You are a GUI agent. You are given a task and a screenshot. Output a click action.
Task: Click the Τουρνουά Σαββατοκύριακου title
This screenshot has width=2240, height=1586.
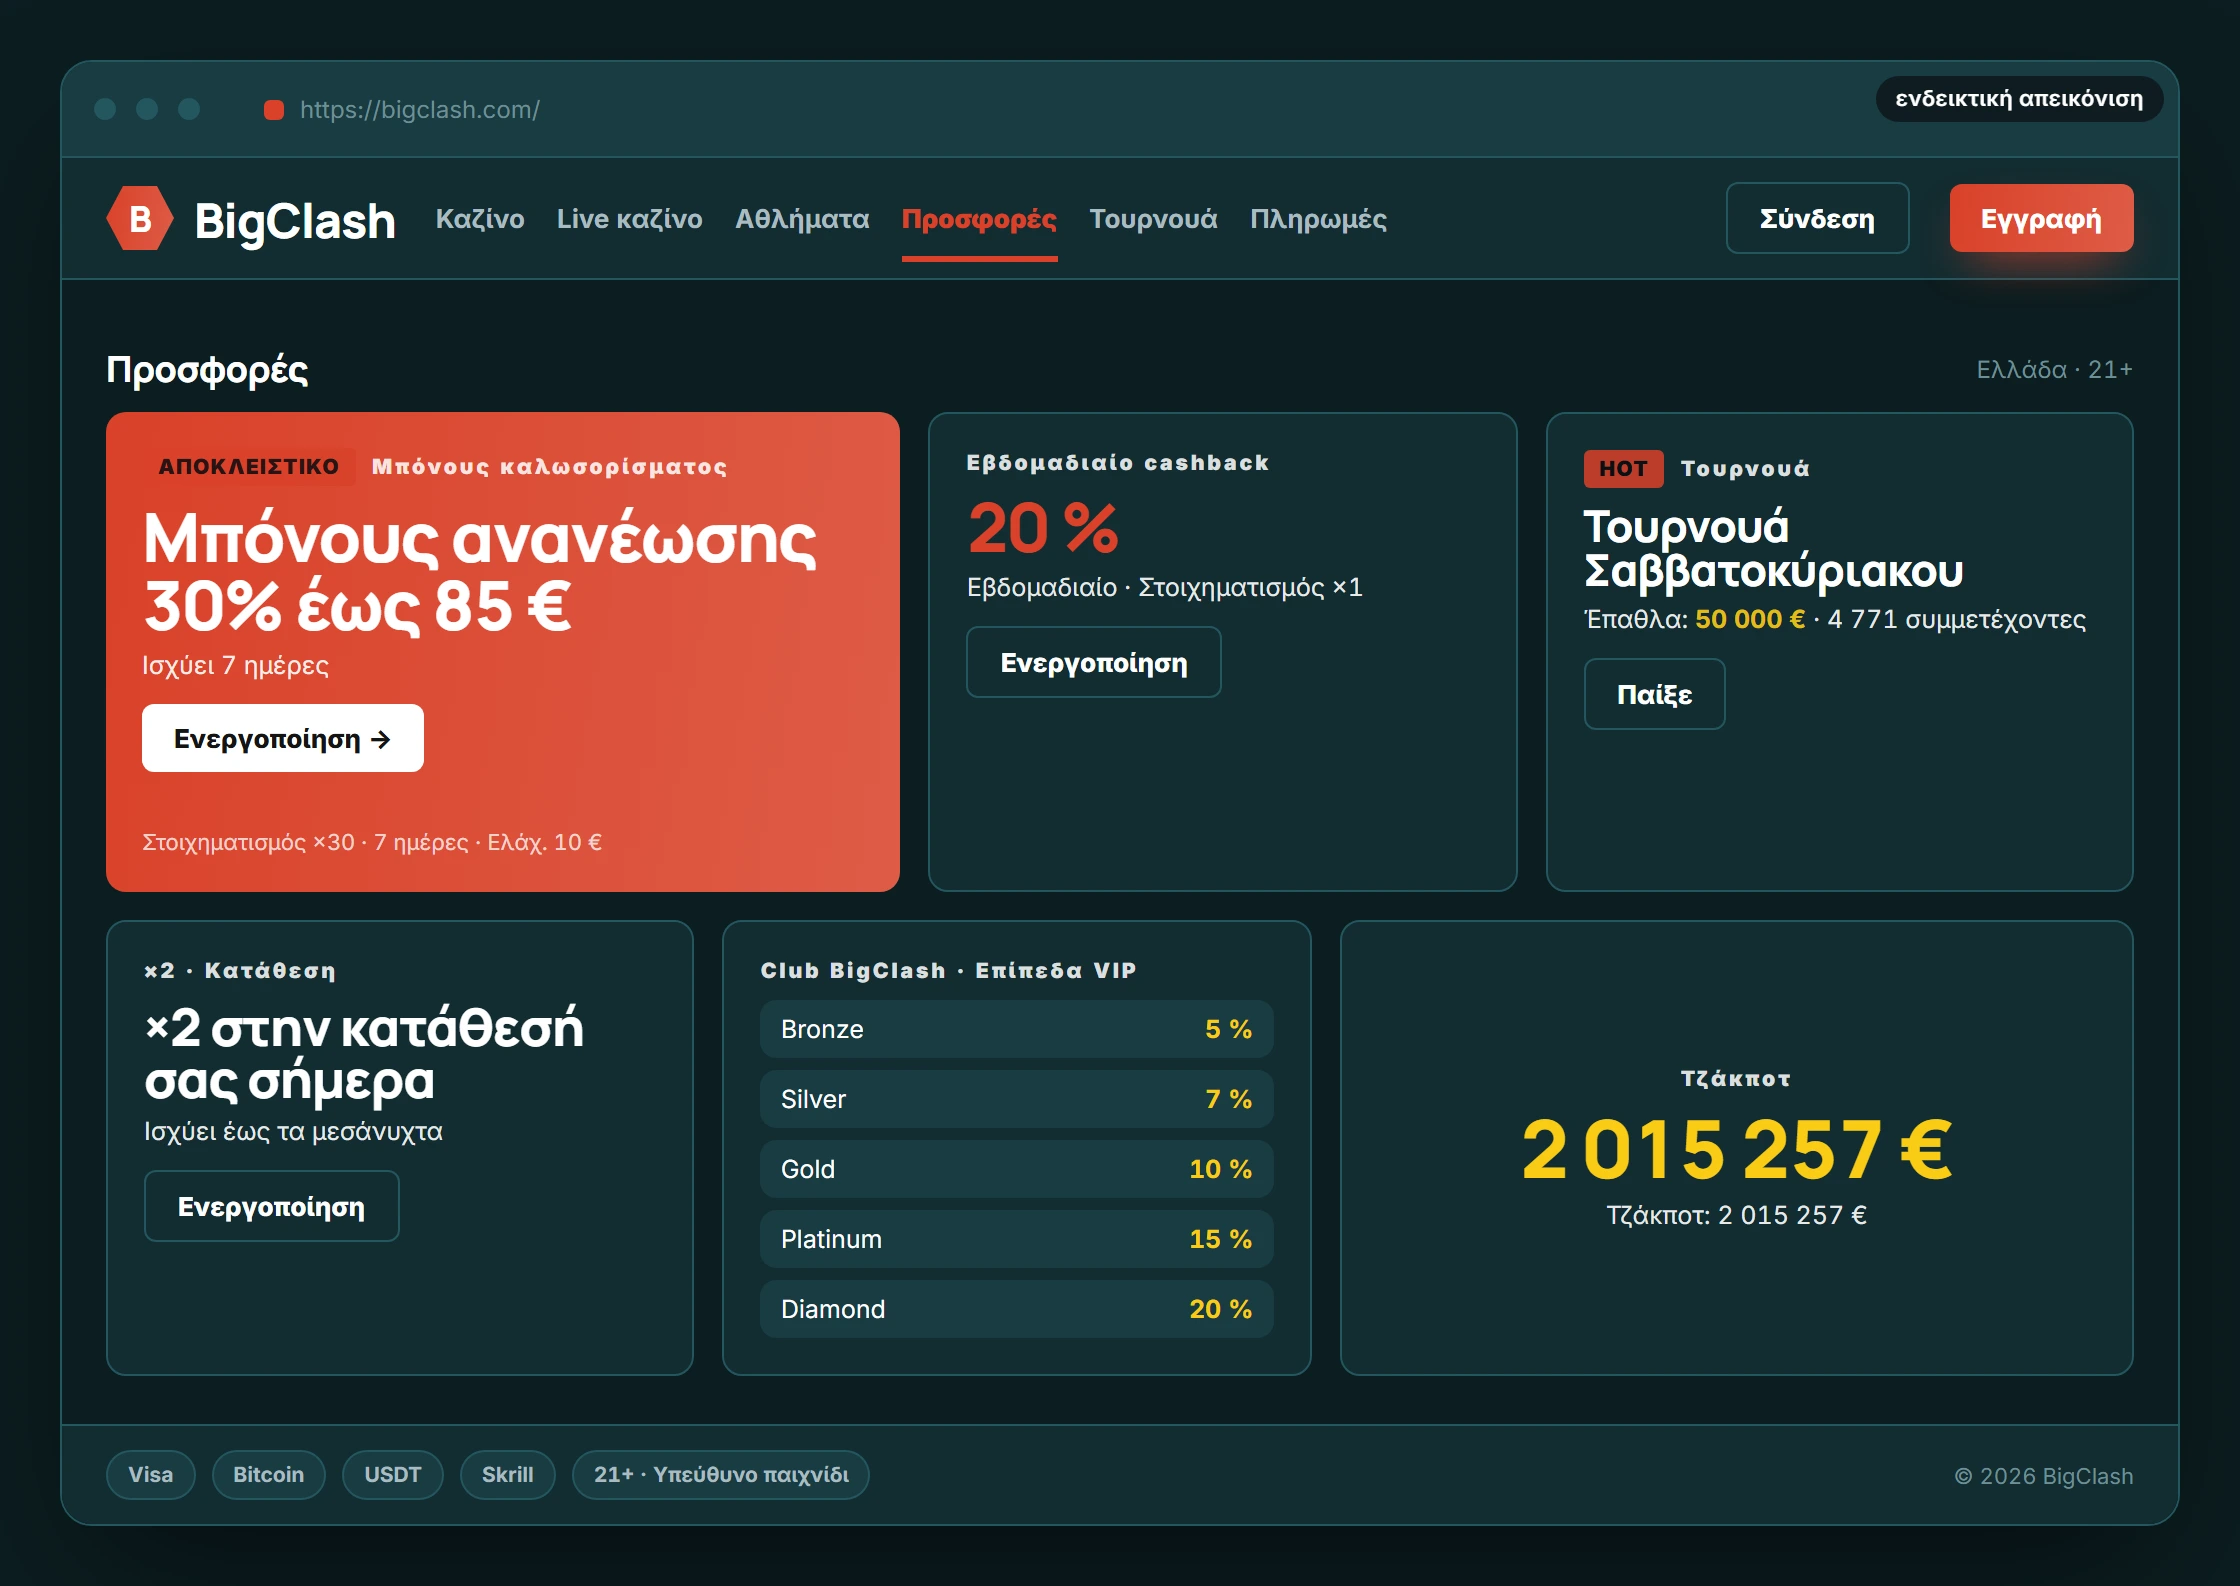point(1774,549)
